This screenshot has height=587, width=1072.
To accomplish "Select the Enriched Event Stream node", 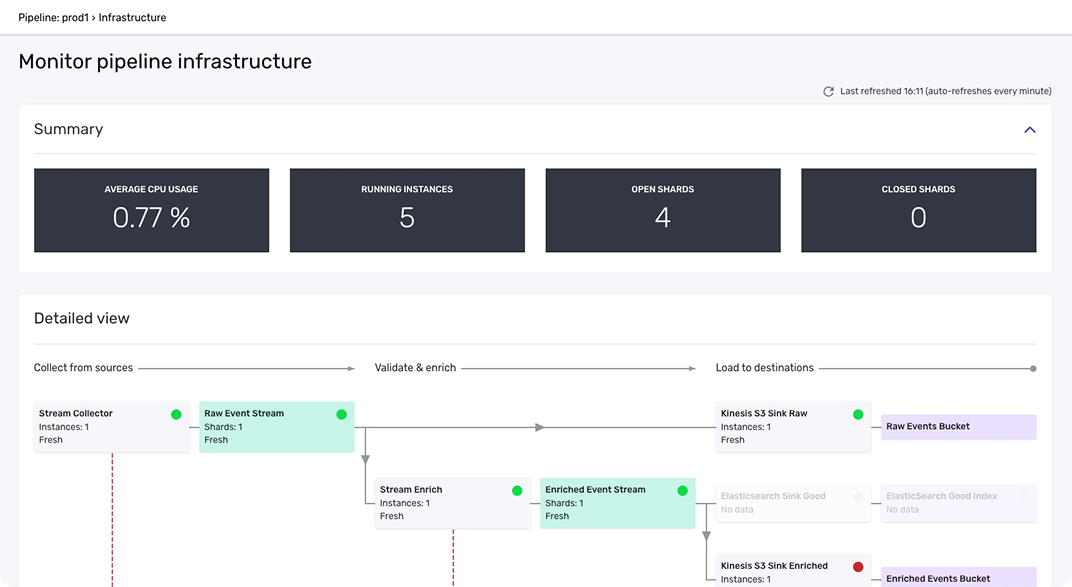I will tap(617, 503).
